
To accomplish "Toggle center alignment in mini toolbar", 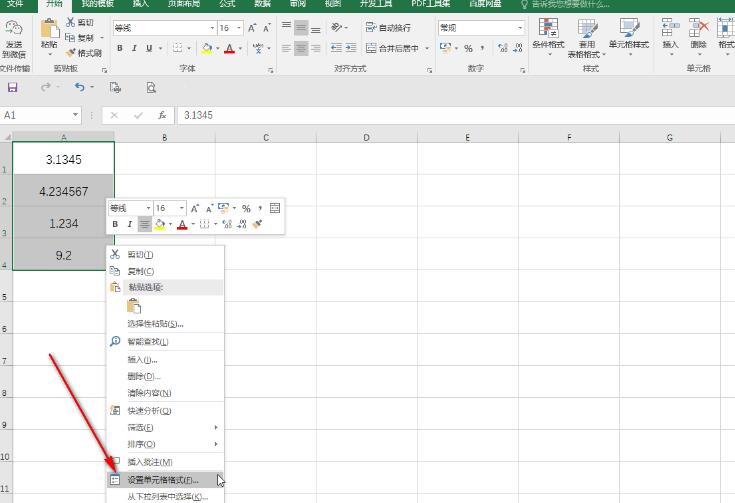I will pos(144,224).
